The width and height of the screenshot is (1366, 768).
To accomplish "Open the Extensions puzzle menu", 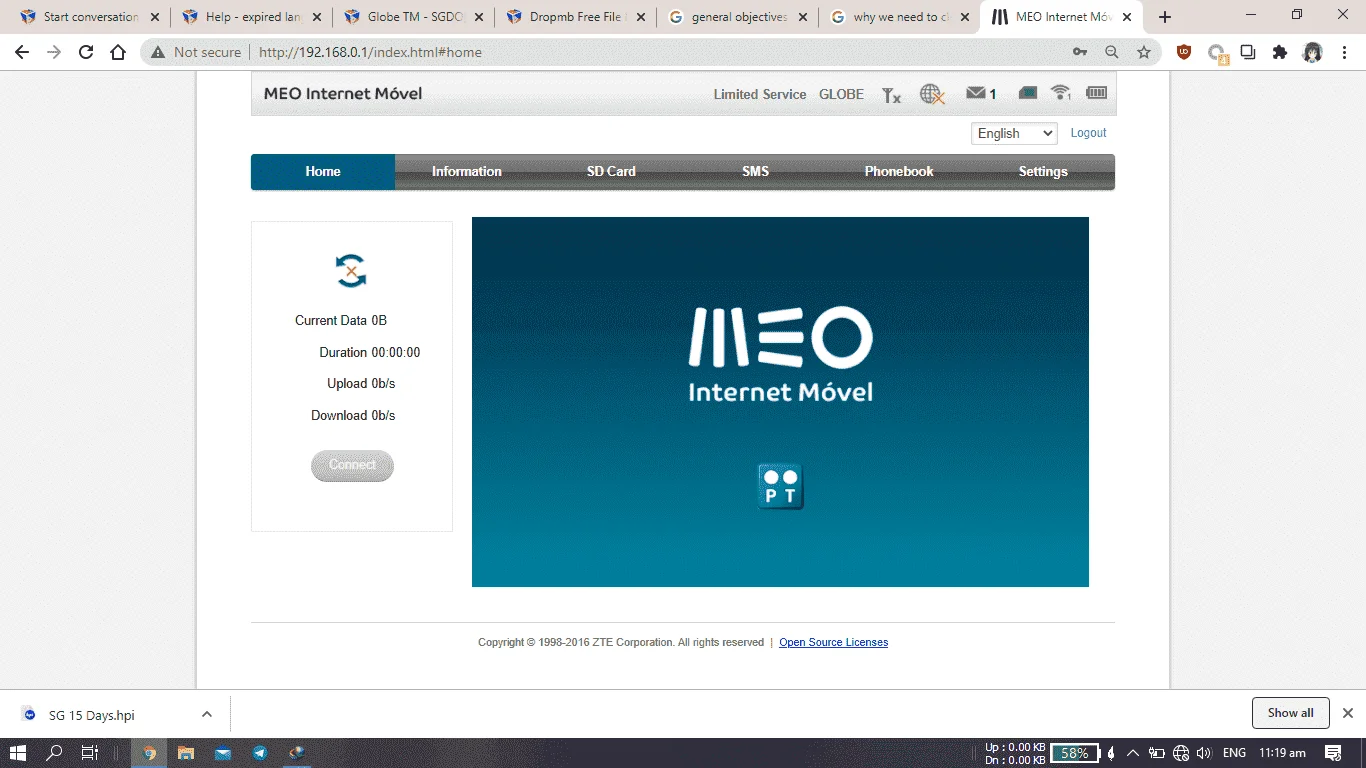I will click(1280, 52).
